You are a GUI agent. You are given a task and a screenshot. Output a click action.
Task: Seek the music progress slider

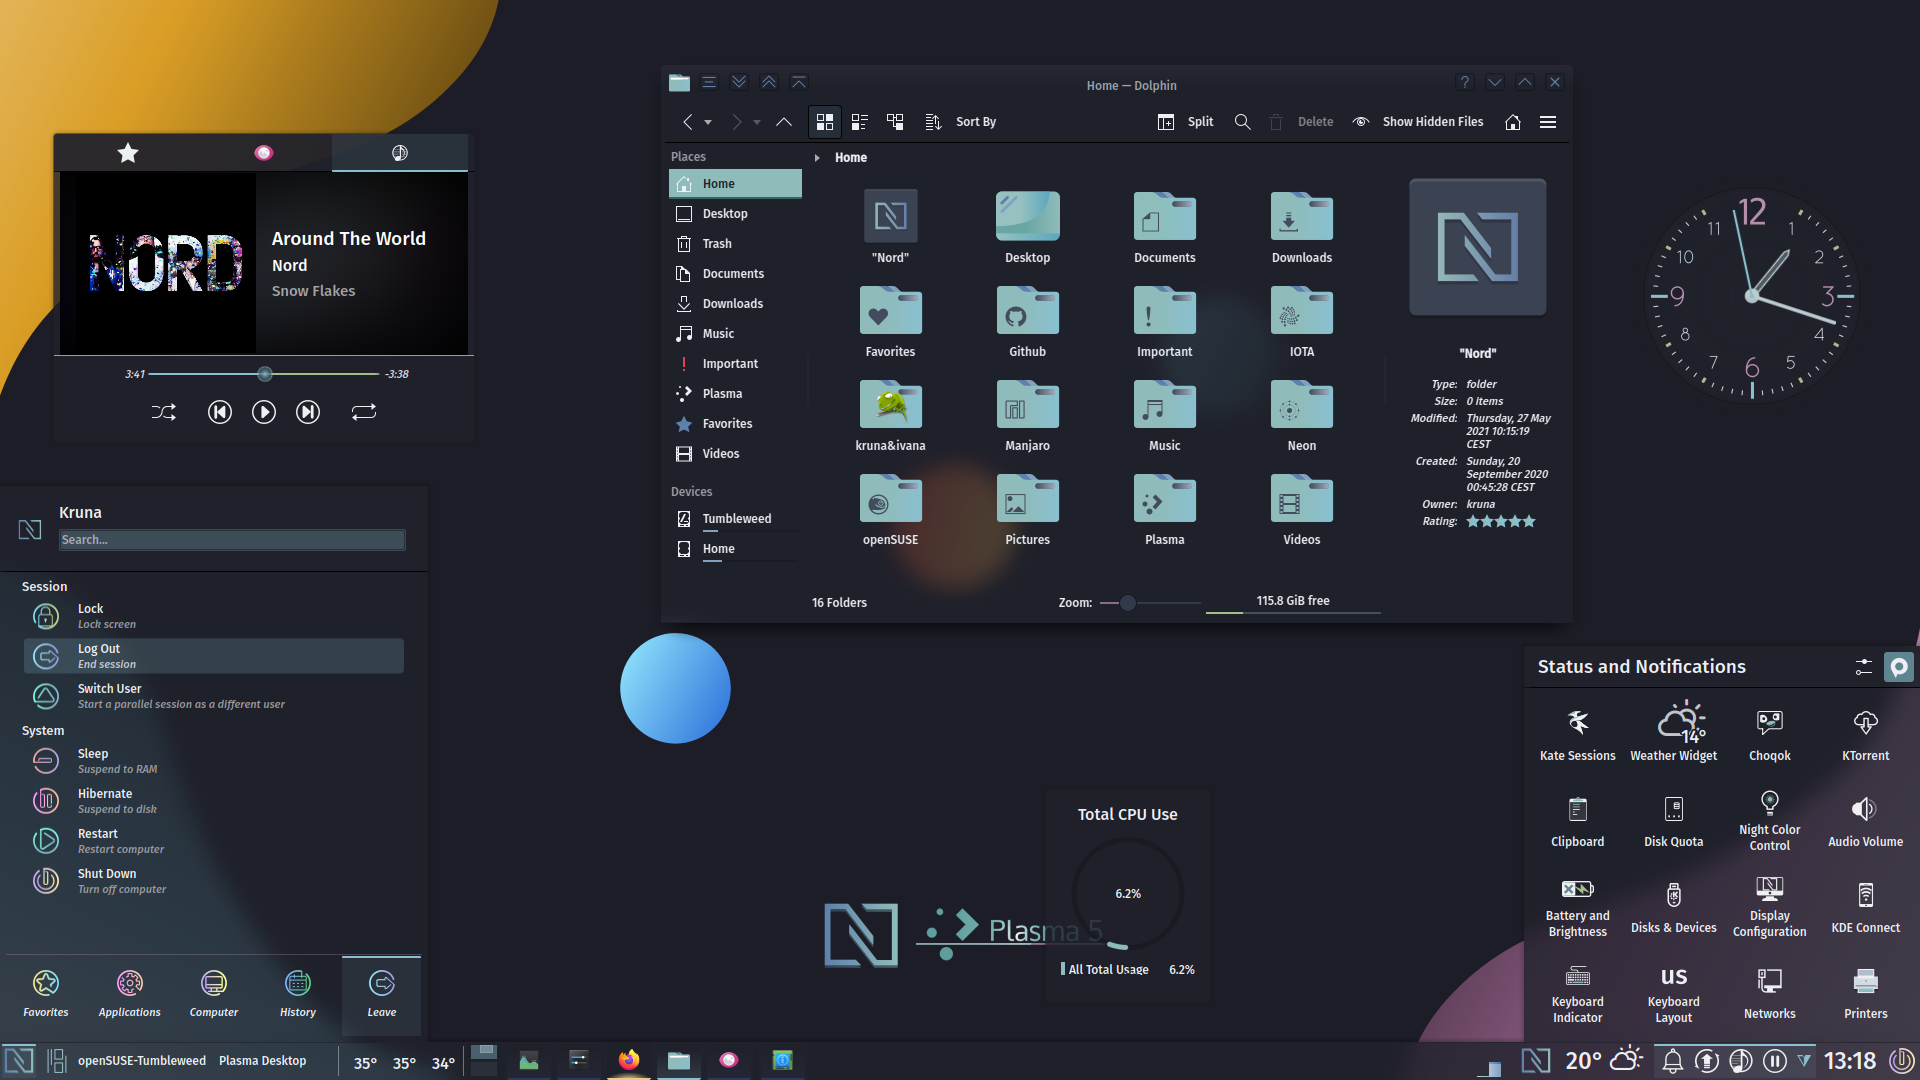pos(264,374)
